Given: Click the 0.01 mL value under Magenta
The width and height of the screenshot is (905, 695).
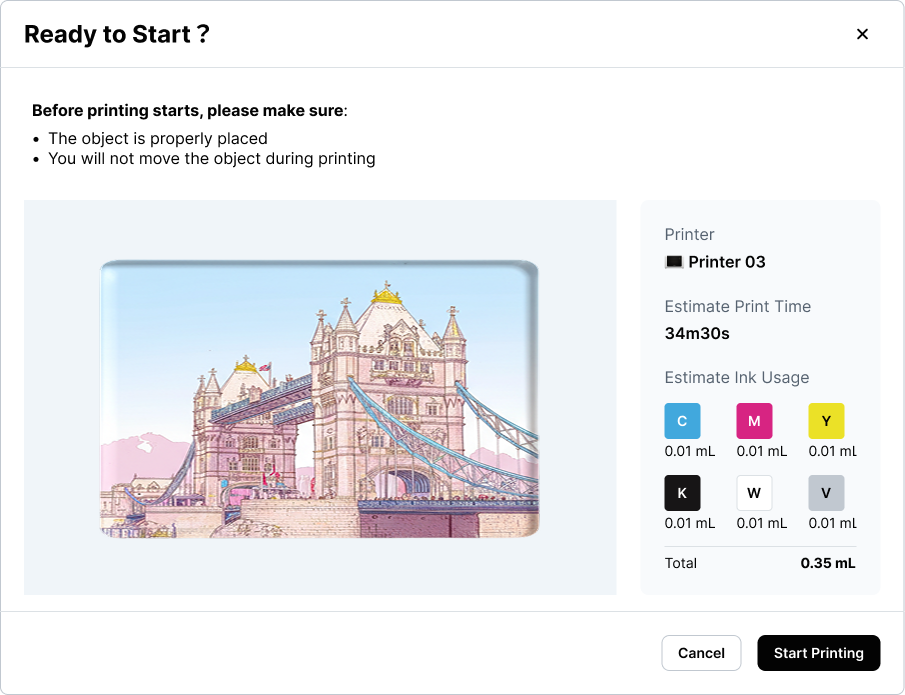Looking at the screenshot, I should click(x=761, y=451).
